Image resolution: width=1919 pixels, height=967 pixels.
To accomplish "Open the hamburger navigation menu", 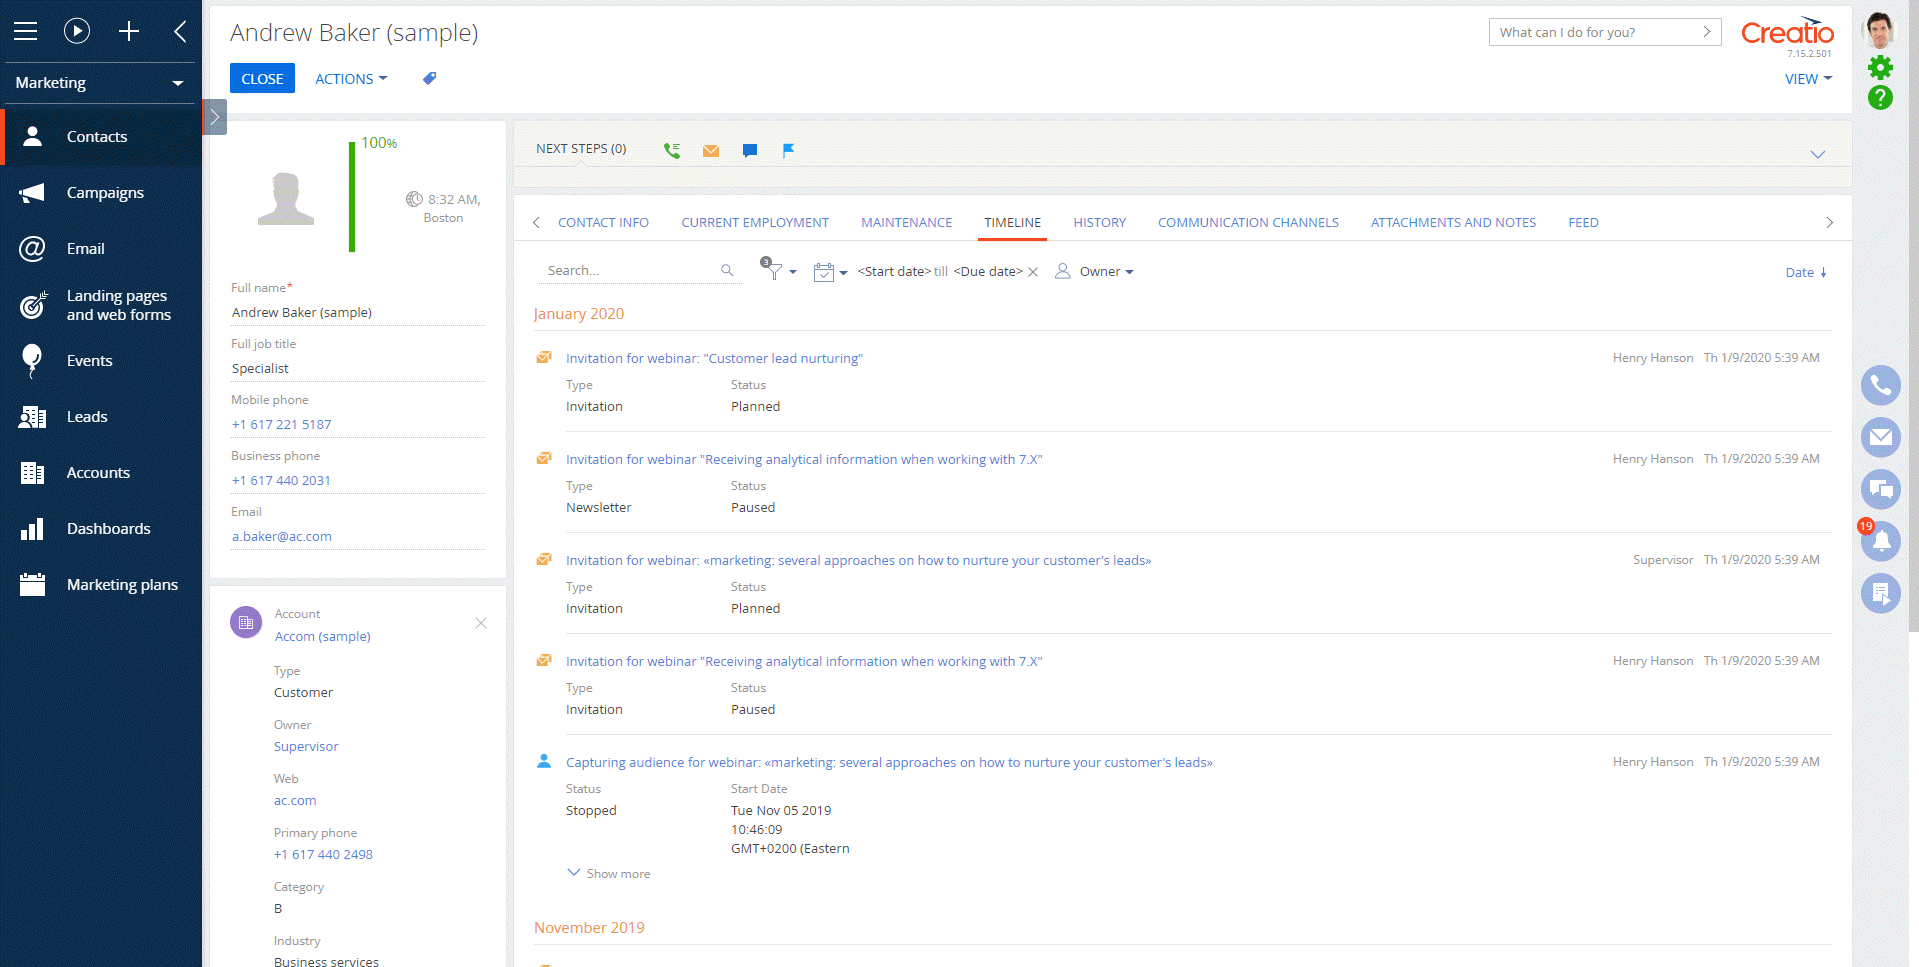I will click(x=26, y=31).
